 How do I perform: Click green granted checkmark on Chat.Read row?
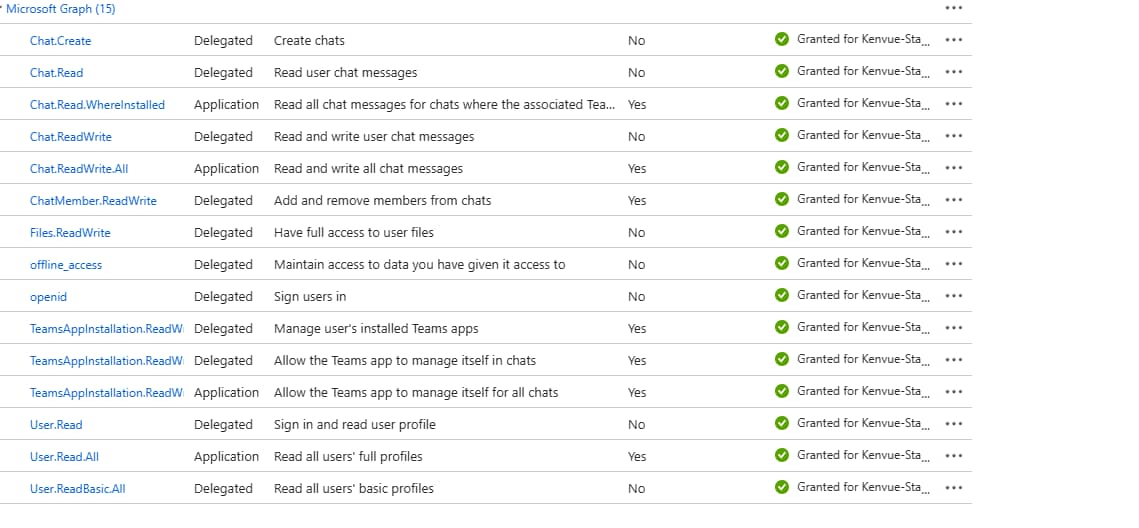click(782, 71)
